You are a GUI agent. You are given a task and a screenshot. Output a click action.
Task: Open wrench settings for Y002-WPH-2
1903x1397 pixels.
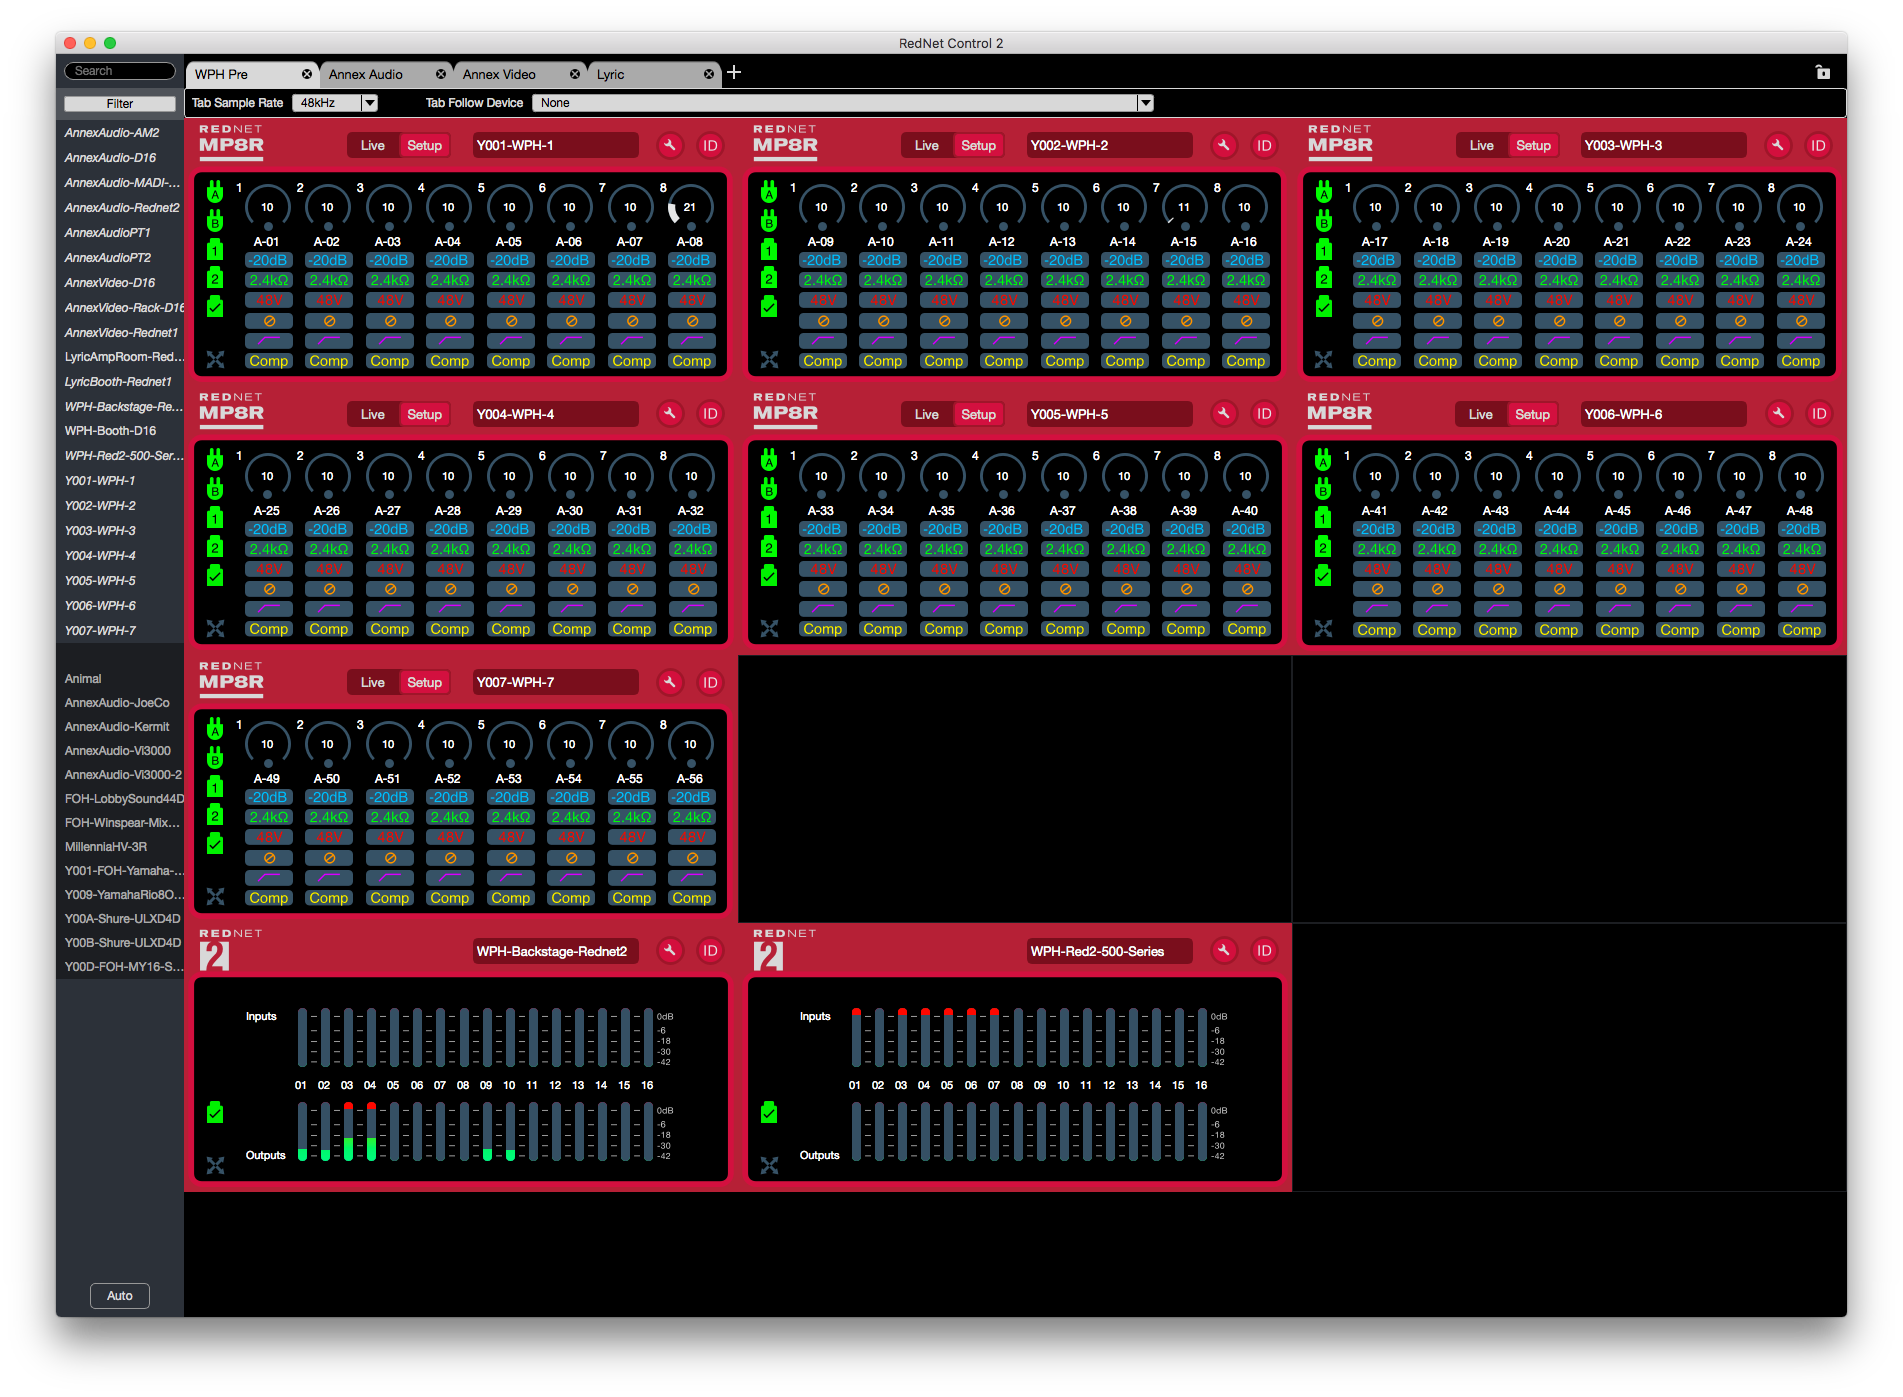pos(1224,146)
